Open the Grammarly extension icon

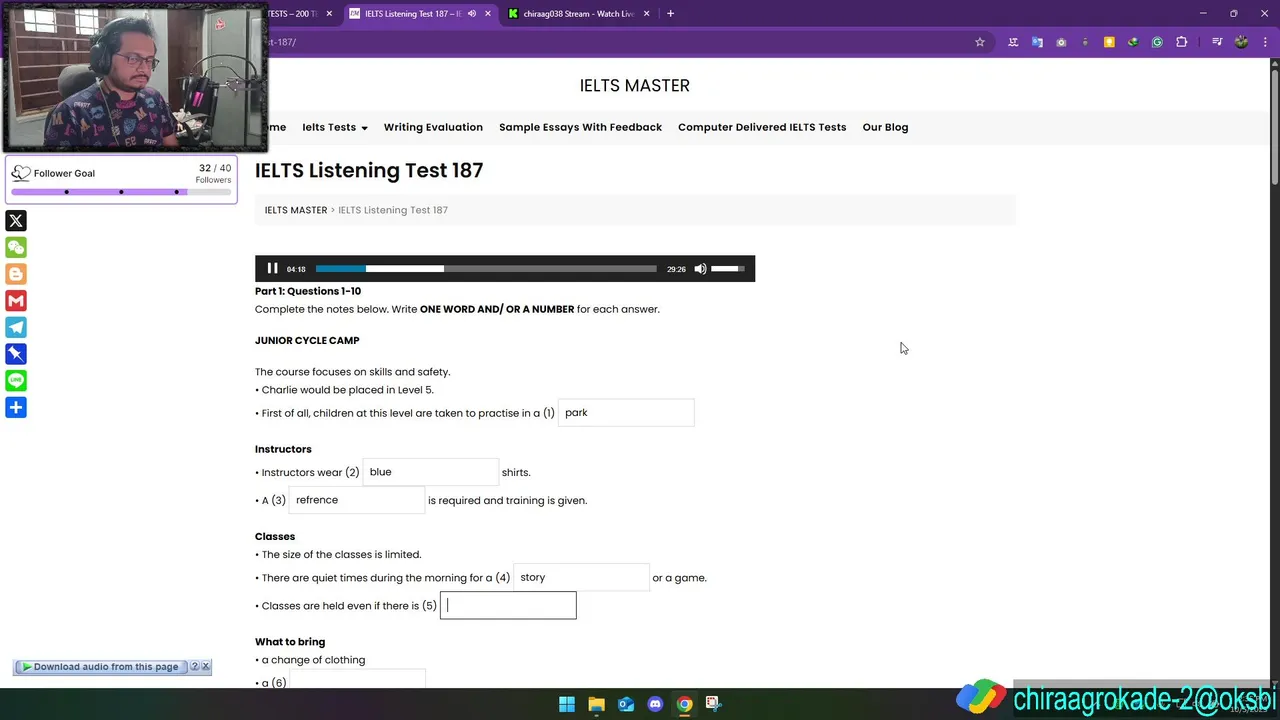(1157, 42)
